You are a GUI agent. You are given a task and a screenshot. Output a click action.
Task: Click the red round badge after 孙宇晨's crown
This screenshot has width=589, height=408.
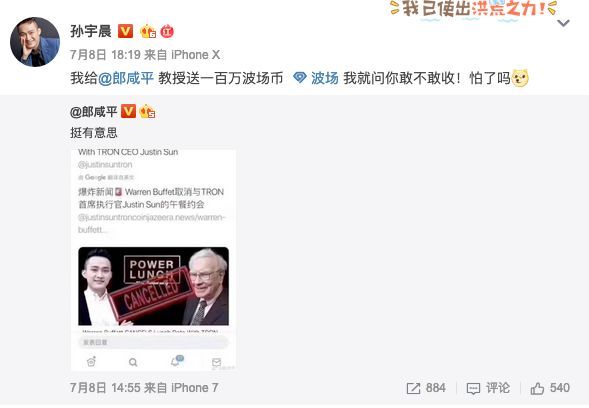click(167, 32)
